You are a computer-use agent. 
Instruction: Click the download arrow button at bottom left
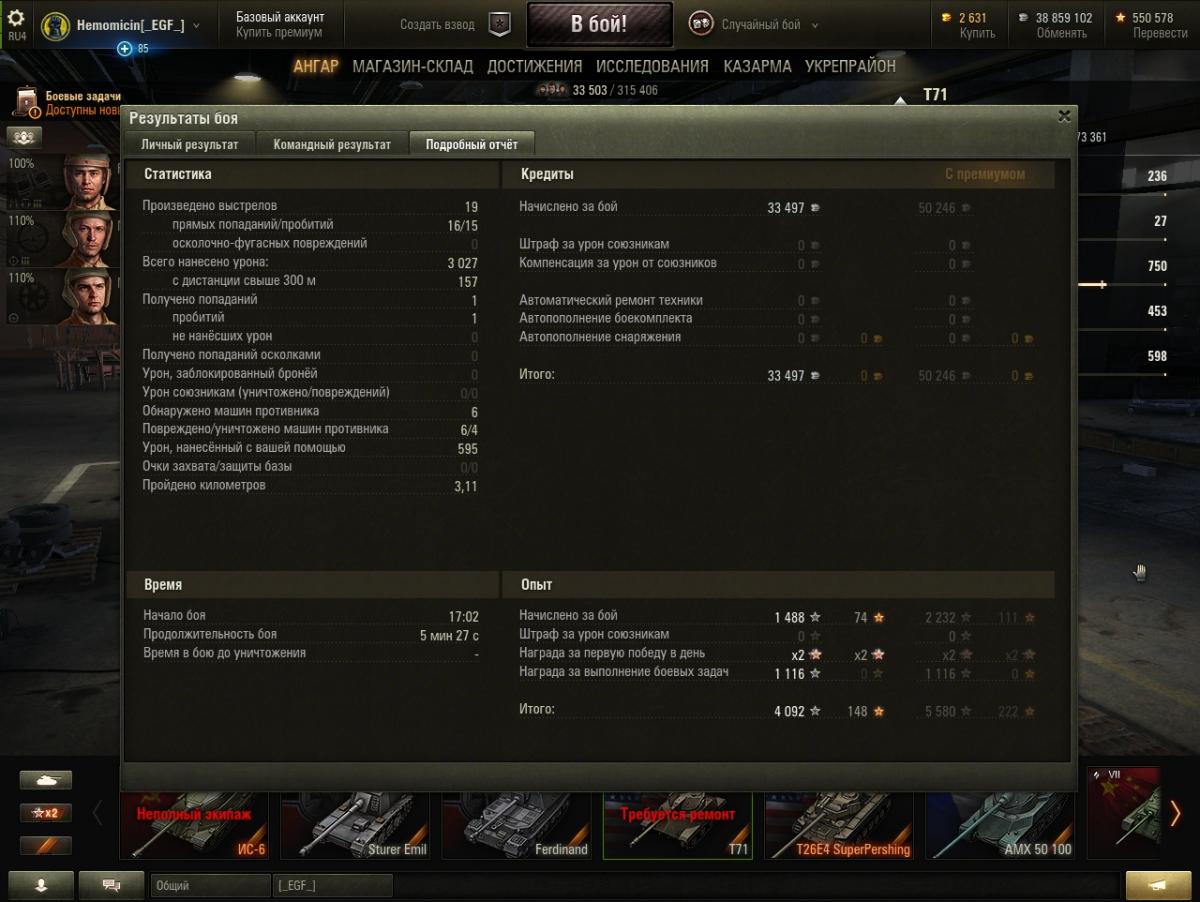[41, 885]
